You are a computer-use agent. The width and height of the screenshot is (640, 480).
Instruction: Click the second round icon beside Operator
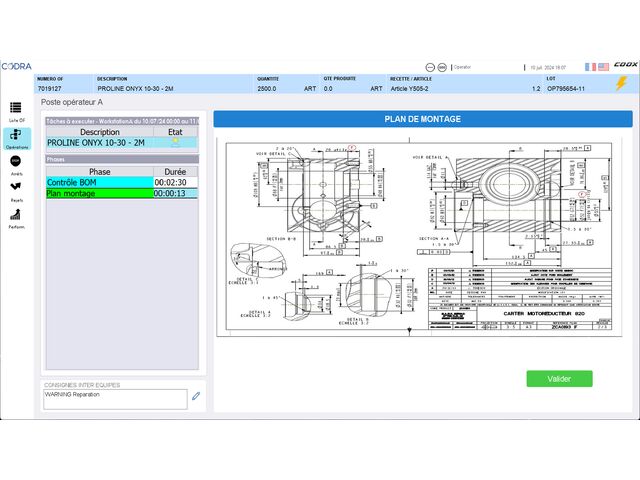444,67
